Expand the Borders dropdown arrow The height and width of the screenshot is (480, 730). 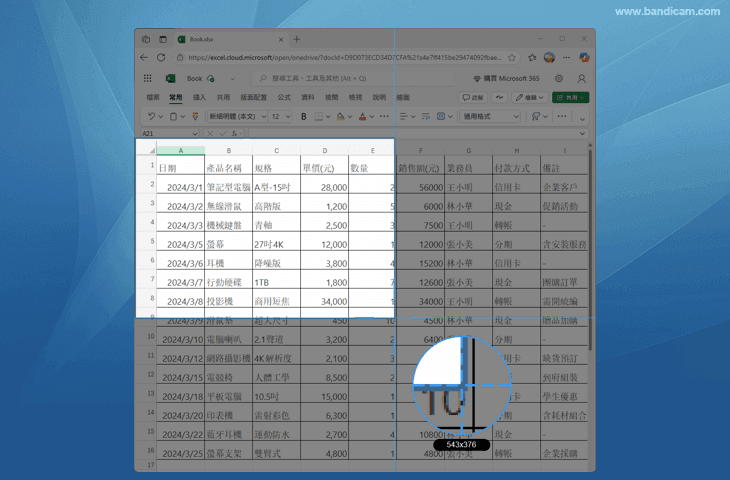point(328,117)
